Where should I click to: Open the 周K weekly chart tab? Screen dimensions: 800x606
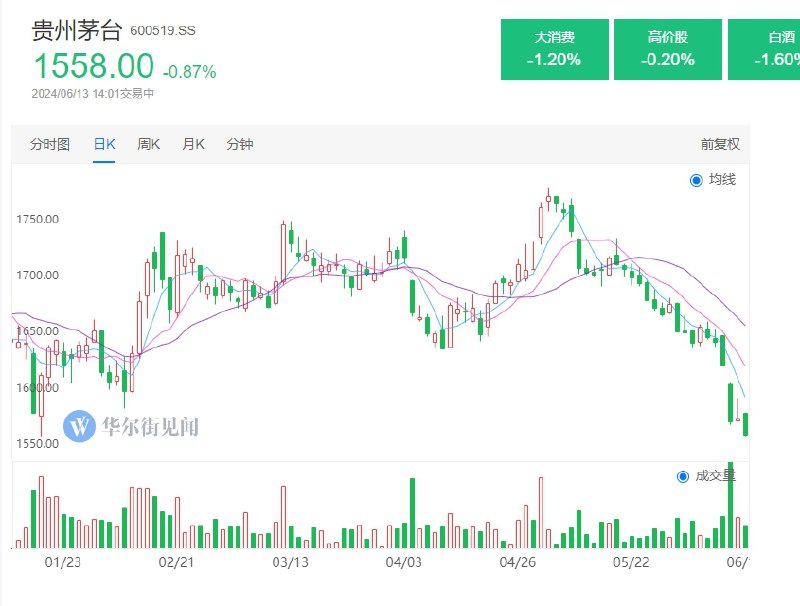point(148,144)
